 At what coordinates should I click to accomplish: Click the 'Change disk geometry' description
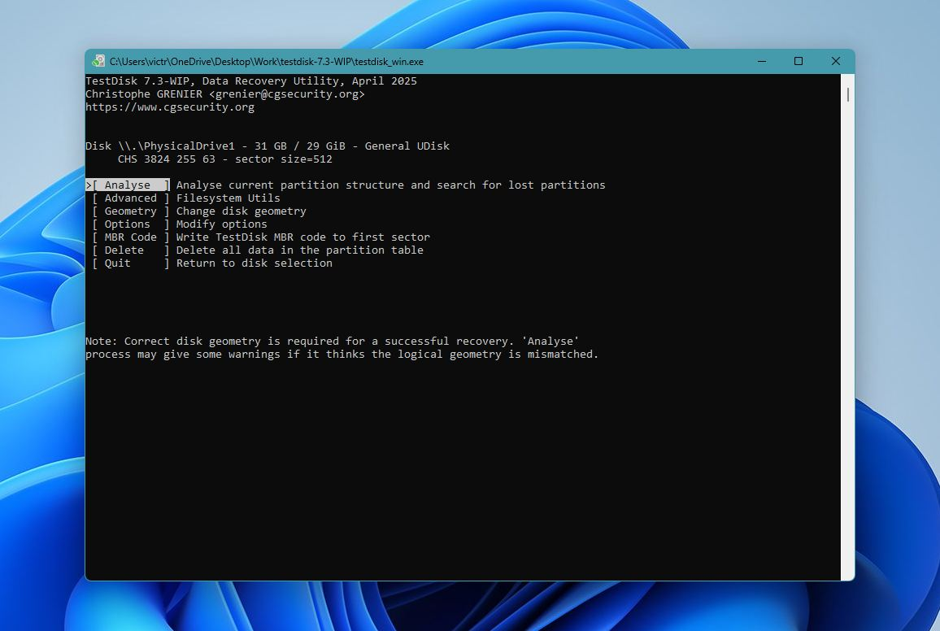click(241, 211)
